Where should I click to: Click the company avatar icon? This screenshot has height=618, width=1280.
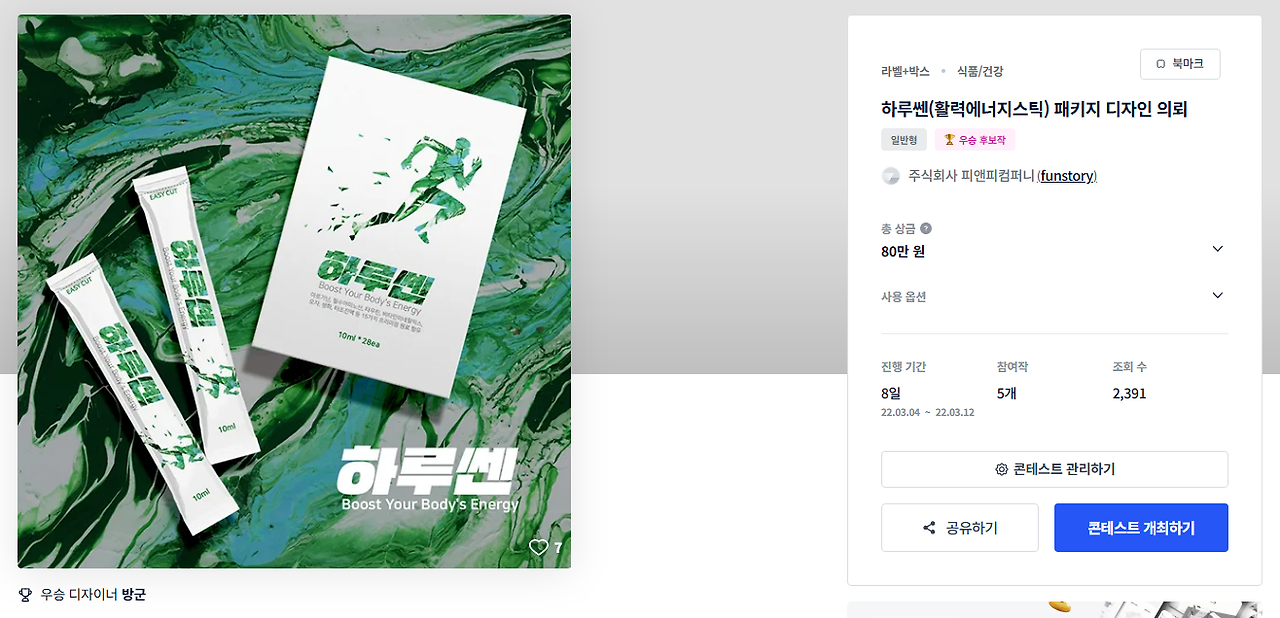(891, 176)
